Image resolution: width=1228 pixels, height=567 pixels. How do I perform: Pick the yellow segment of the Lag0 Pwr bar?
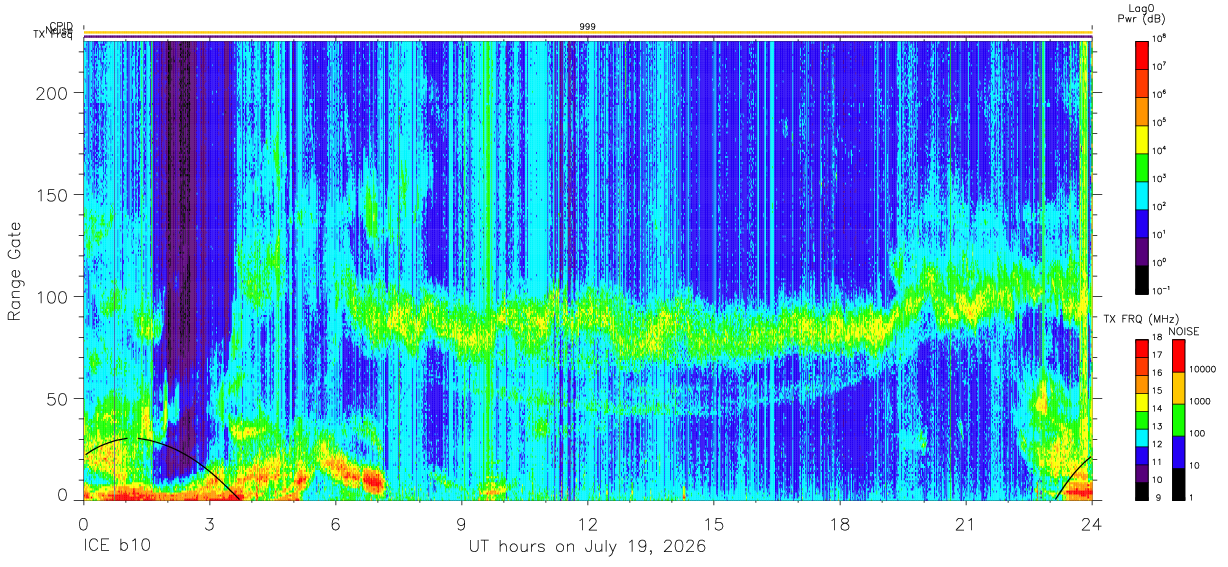click(x=1142, y=137)
